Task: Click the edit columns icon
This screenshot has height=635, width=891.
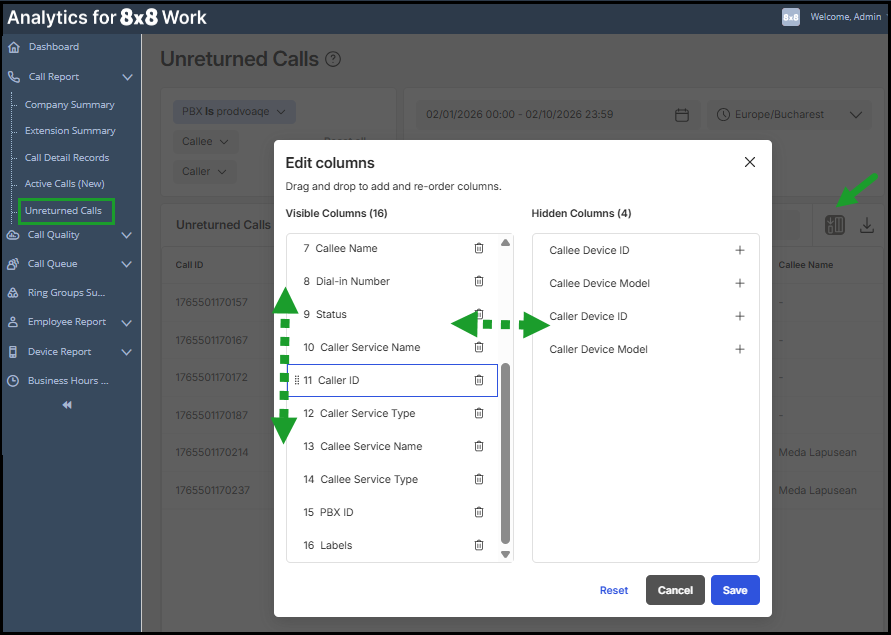Action: 835,225
